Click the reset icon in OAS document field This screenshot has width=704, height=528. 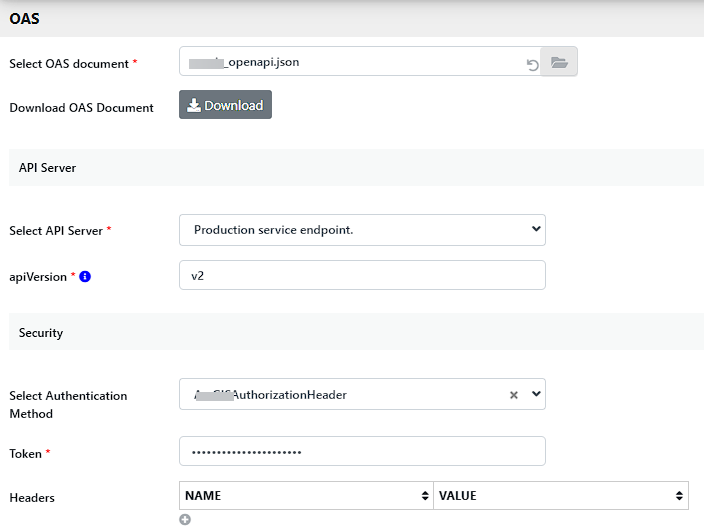point(533,65)
